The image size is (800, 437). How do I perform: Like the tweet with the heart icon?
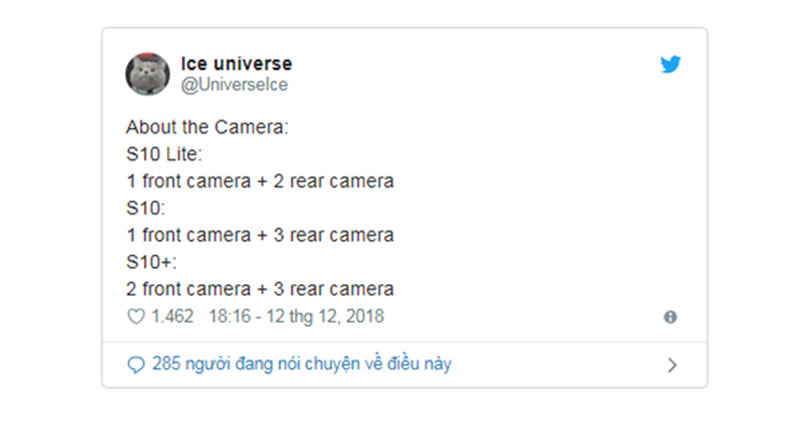point(135,316)
